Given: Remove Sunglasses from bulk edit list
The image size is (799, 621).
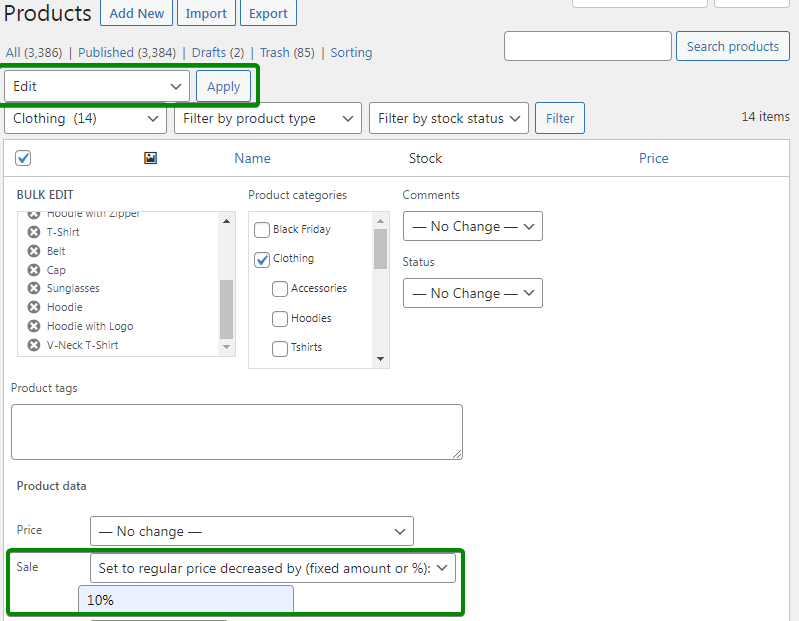Looking at the screenshot, I should [x=34, y=288].
